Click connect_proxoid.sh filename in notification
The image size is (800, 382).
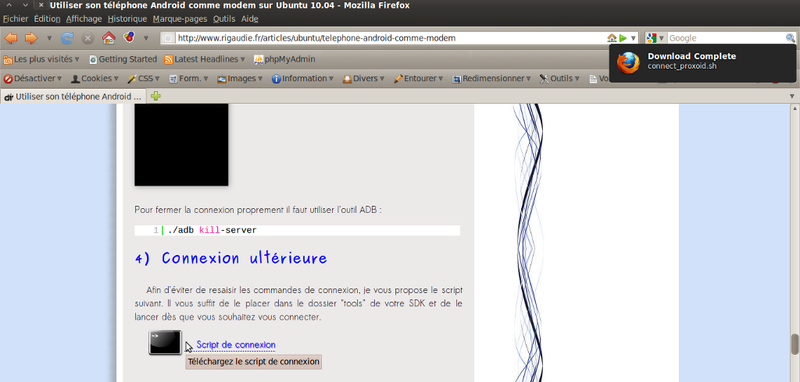[x=682, y=66]
